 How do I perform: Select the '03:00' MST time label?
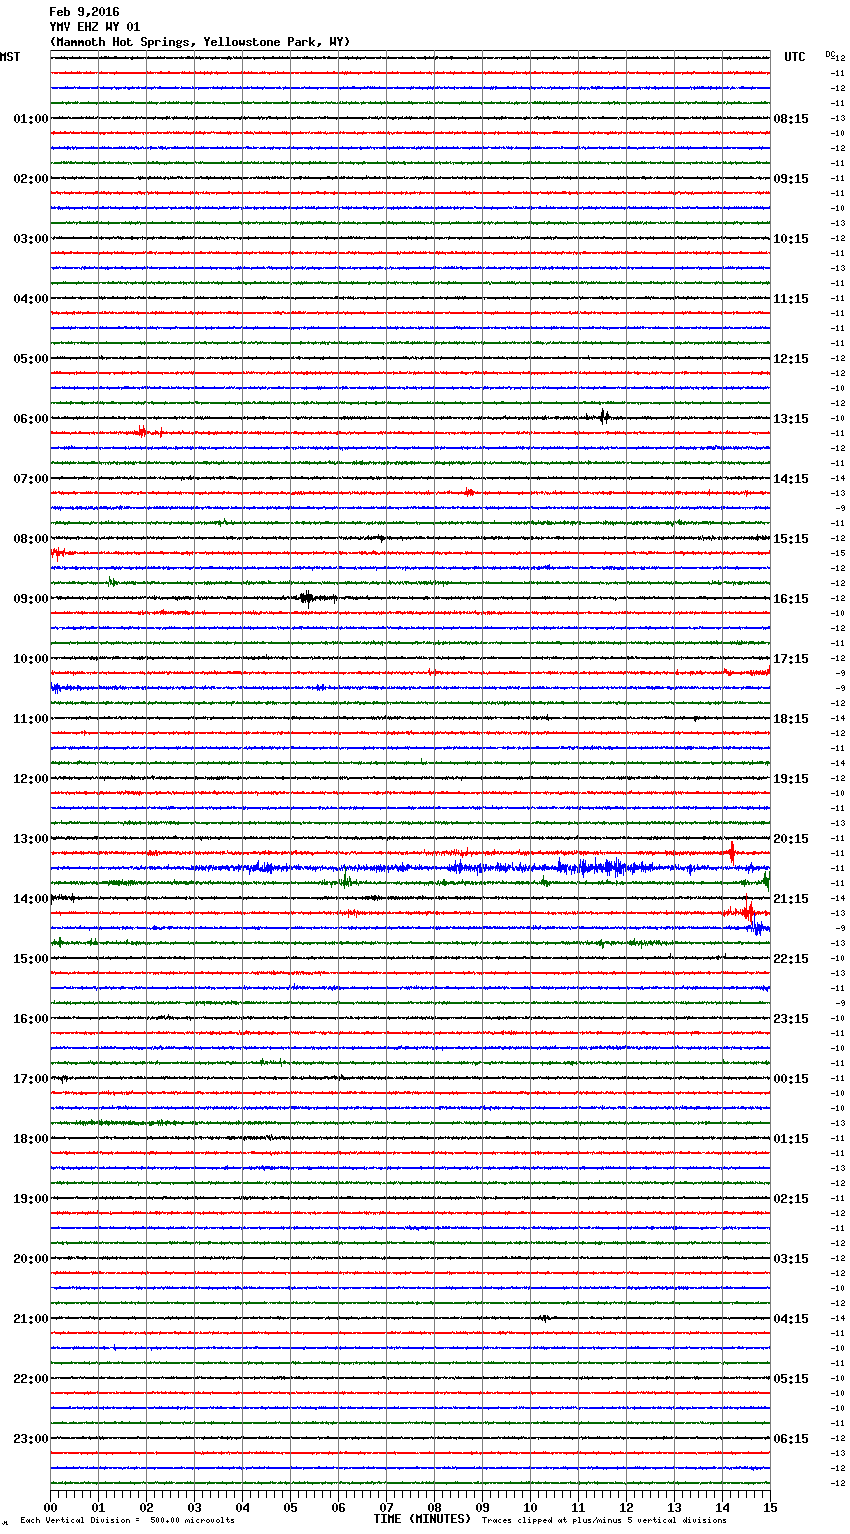click(31, 239)
